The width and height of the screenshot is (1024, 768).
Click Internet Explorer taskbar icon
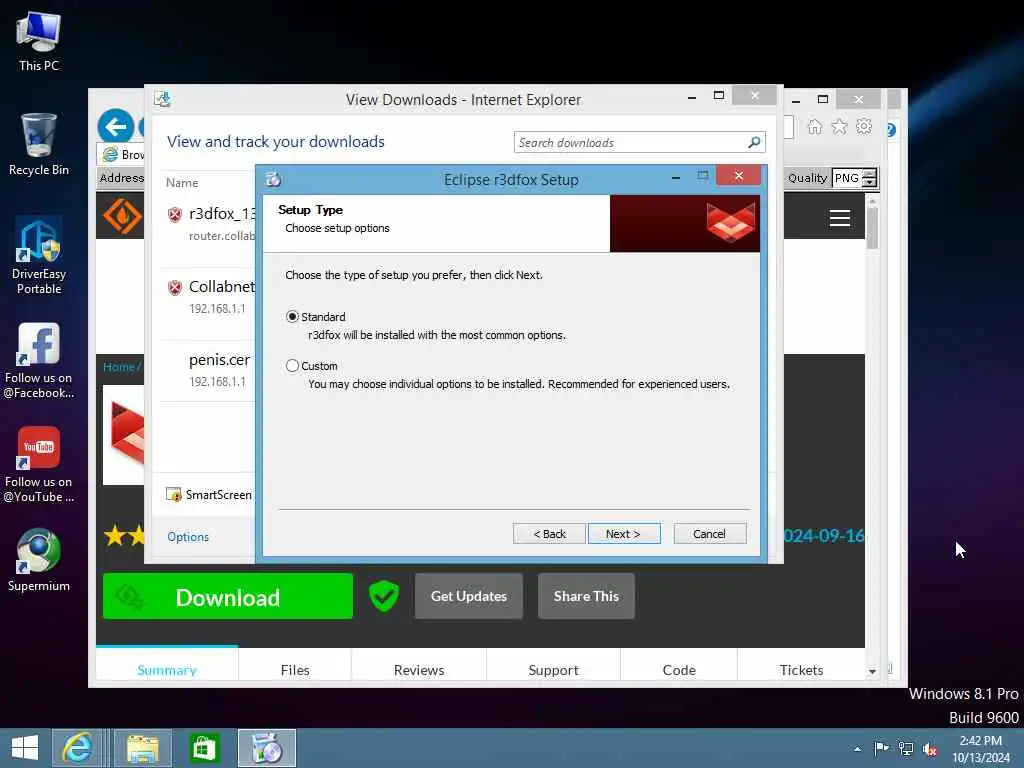(x=77, y=748)
